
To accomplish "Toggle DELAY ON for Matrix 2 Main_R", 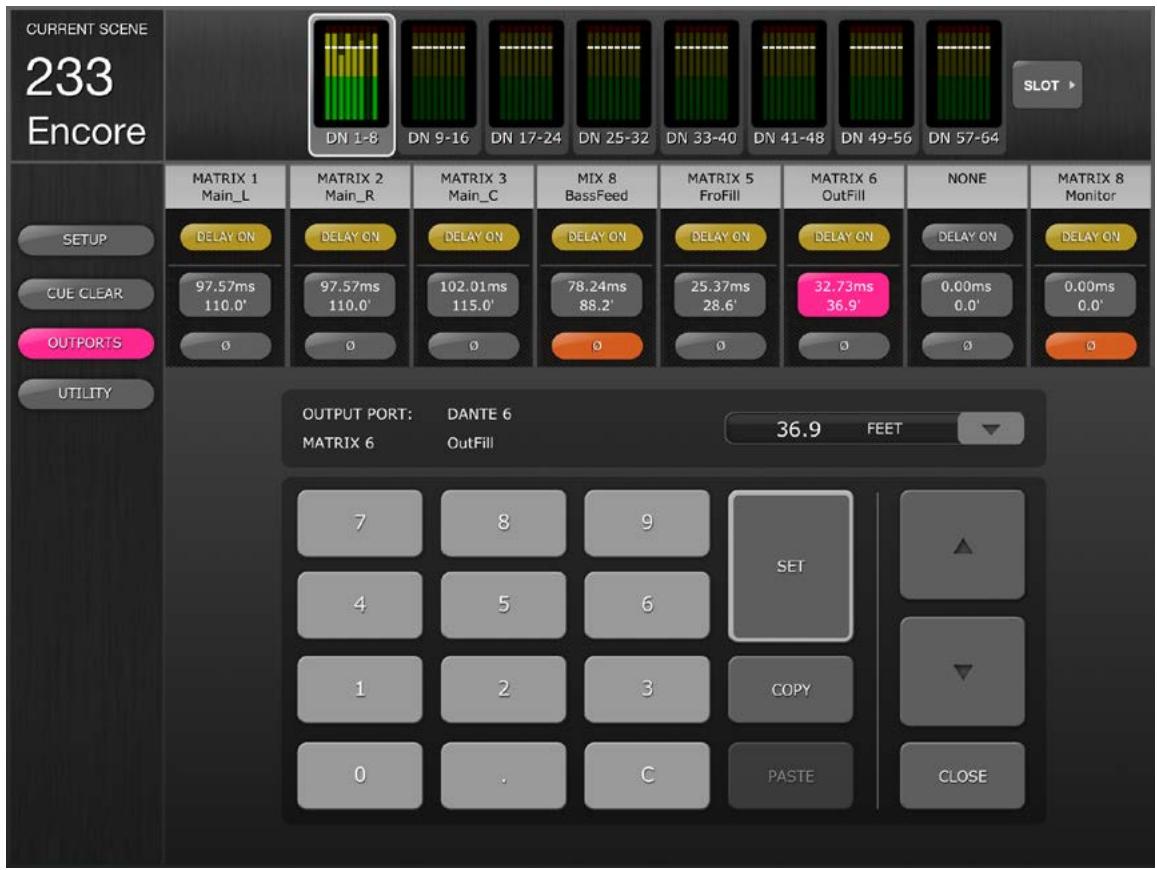I will [350, 237].
